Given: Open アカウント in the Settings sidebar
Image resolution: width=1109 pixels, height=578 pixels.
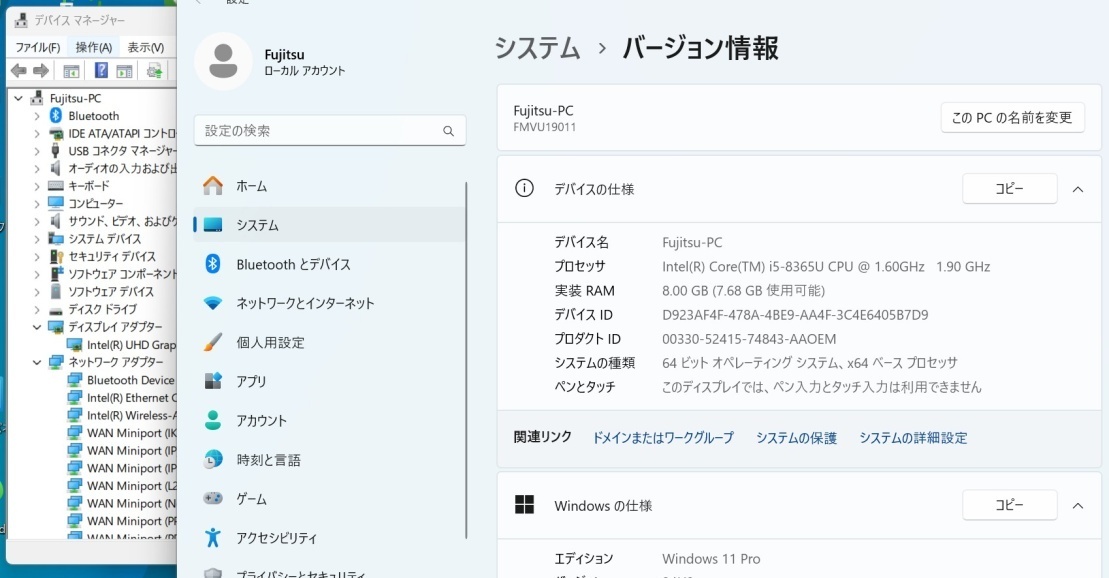Looking at the screenshot, I should 329,421.
